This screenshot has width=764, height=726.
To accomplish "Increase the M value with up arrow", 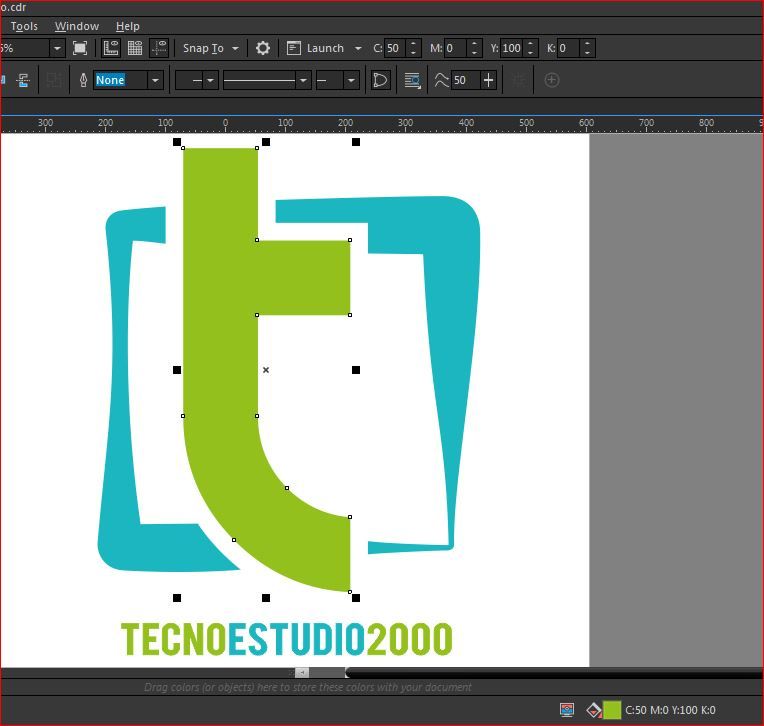I will tap(474, 43).
